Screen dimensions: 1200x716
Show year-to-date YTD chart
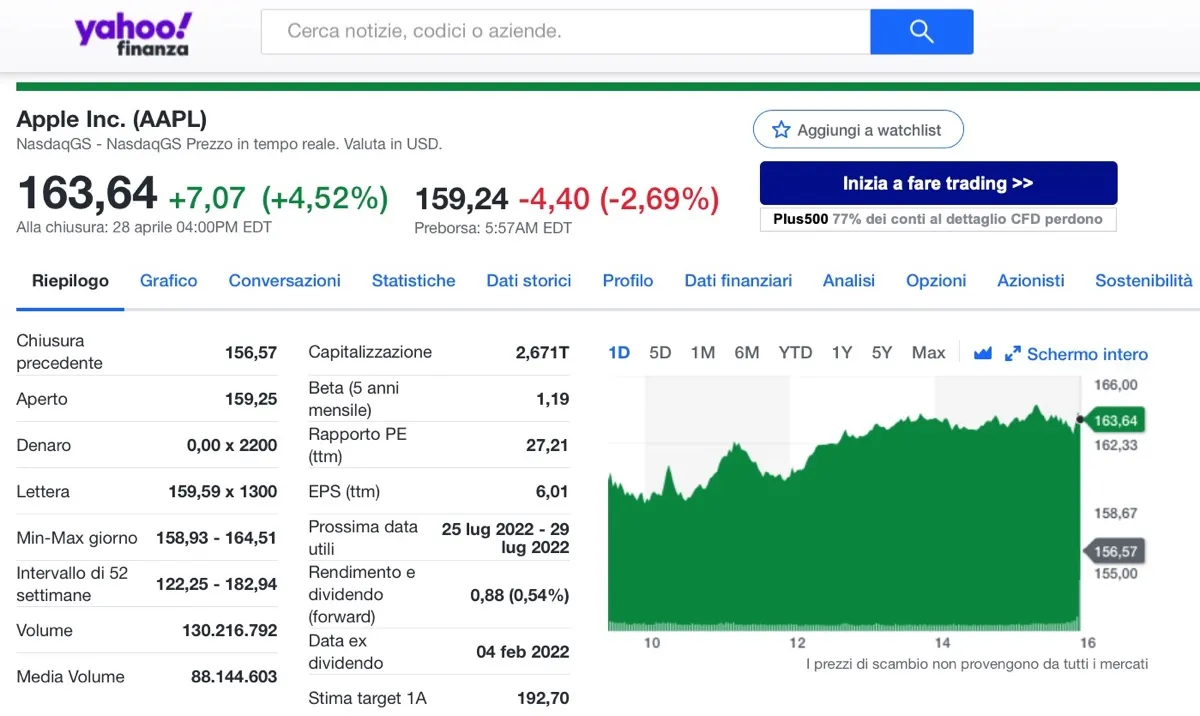pos(795,353)
